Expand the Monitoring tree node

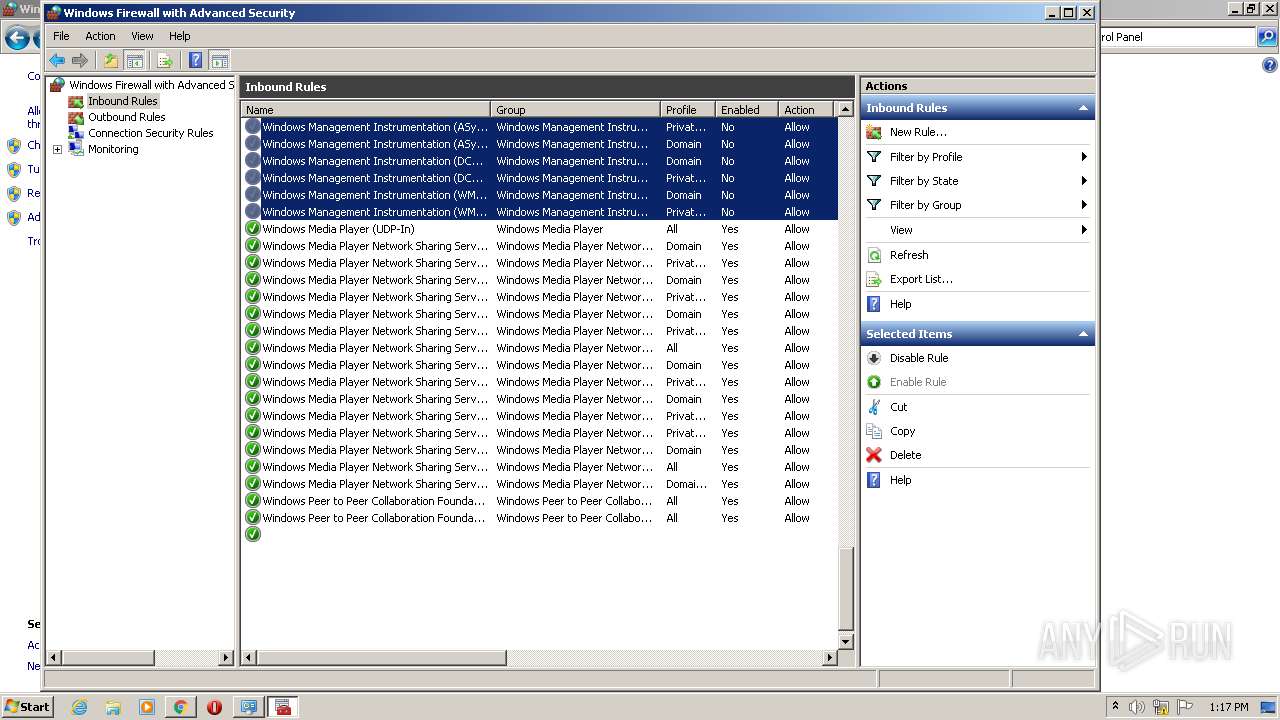point(57,150)
